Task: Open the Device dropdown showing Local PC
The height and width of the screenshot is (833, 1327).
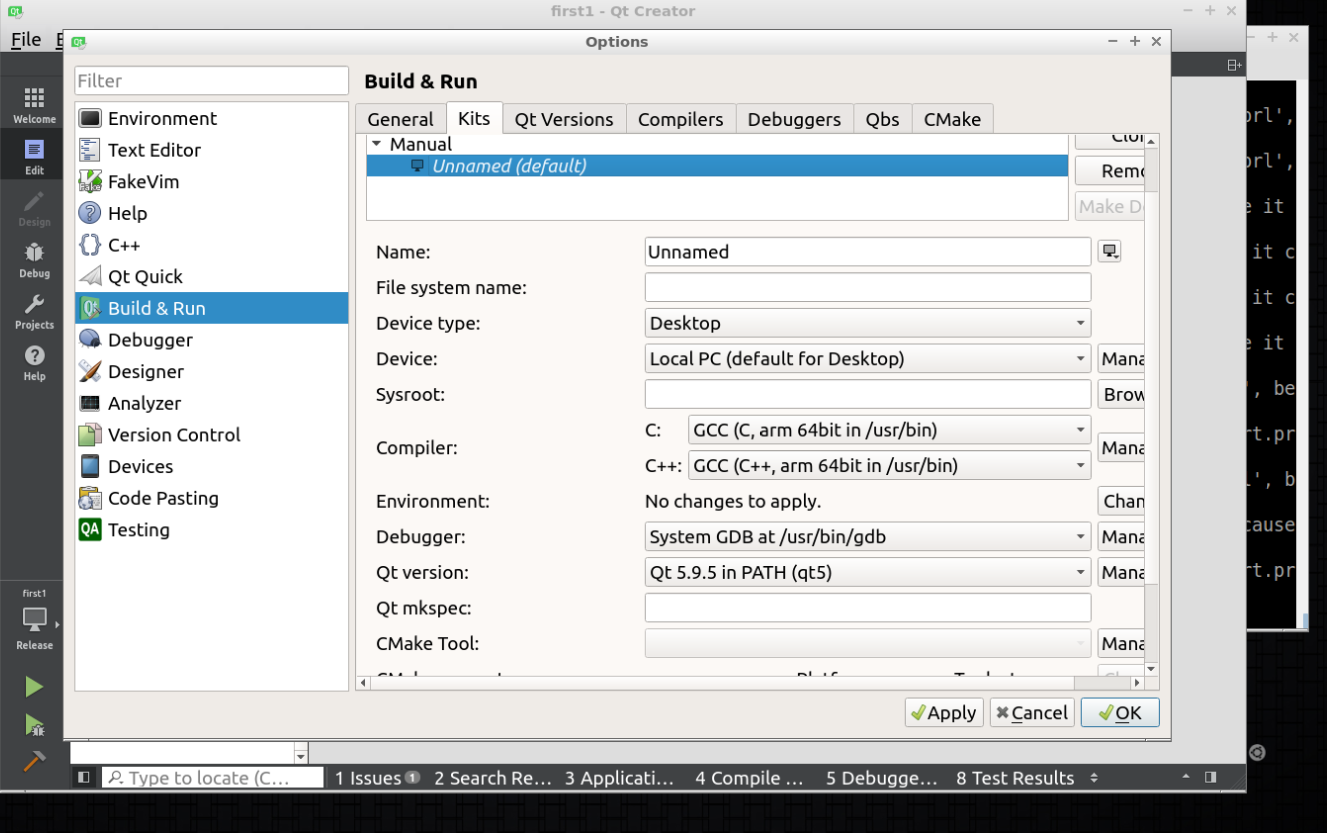Action: [868, 359]
